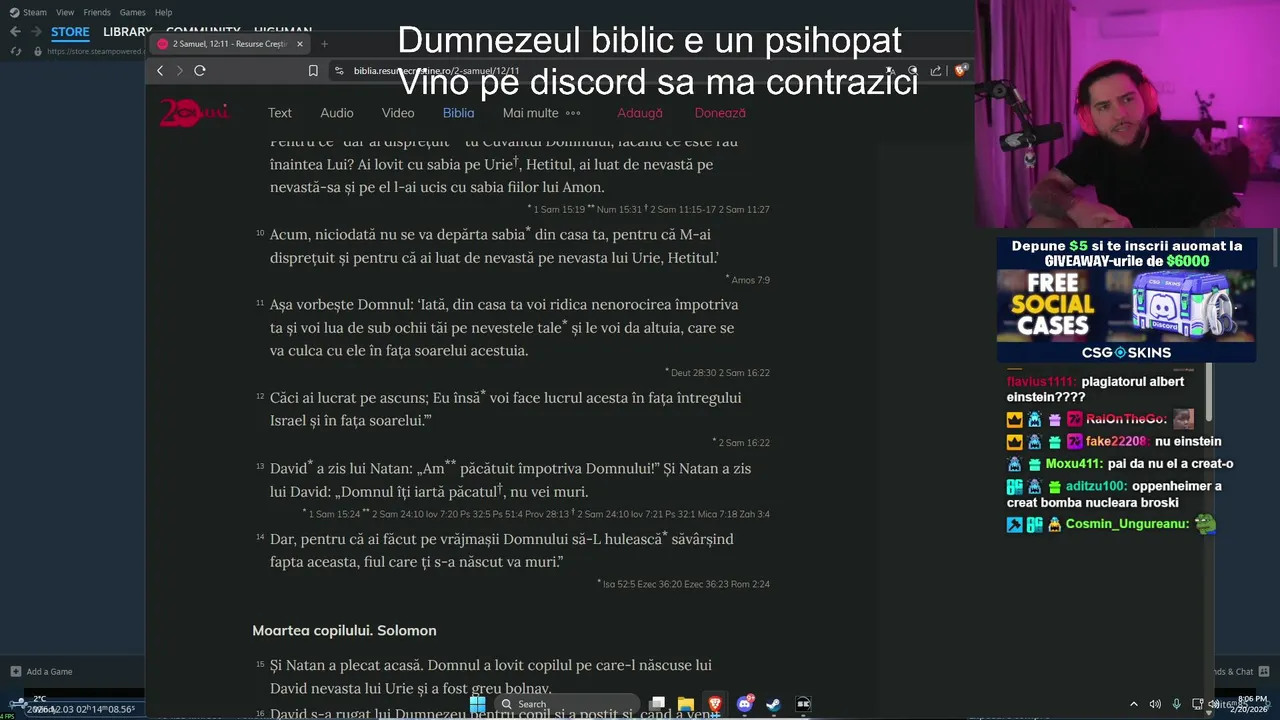Open Steam from the taskbar
The image size is (1280, 720).
pos(773,704)
